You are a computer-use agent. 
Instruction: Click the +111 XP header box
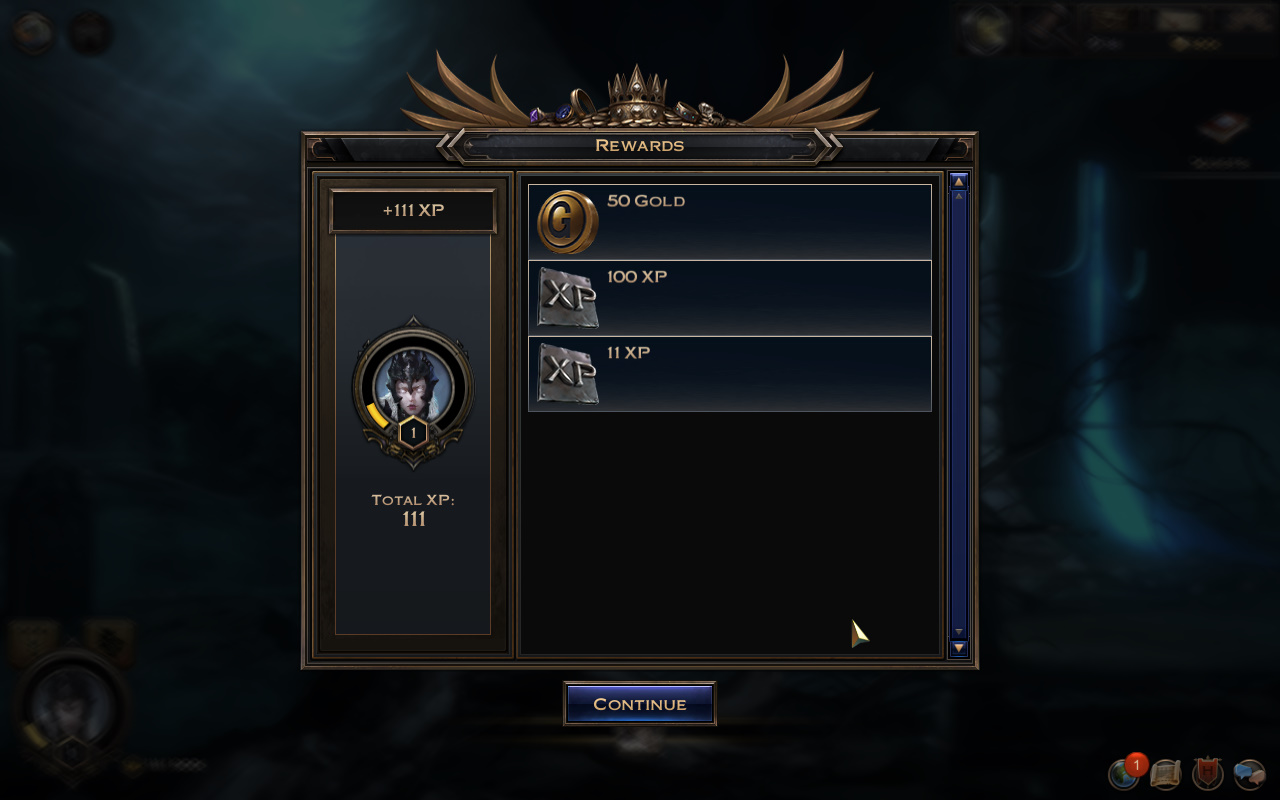413,211
